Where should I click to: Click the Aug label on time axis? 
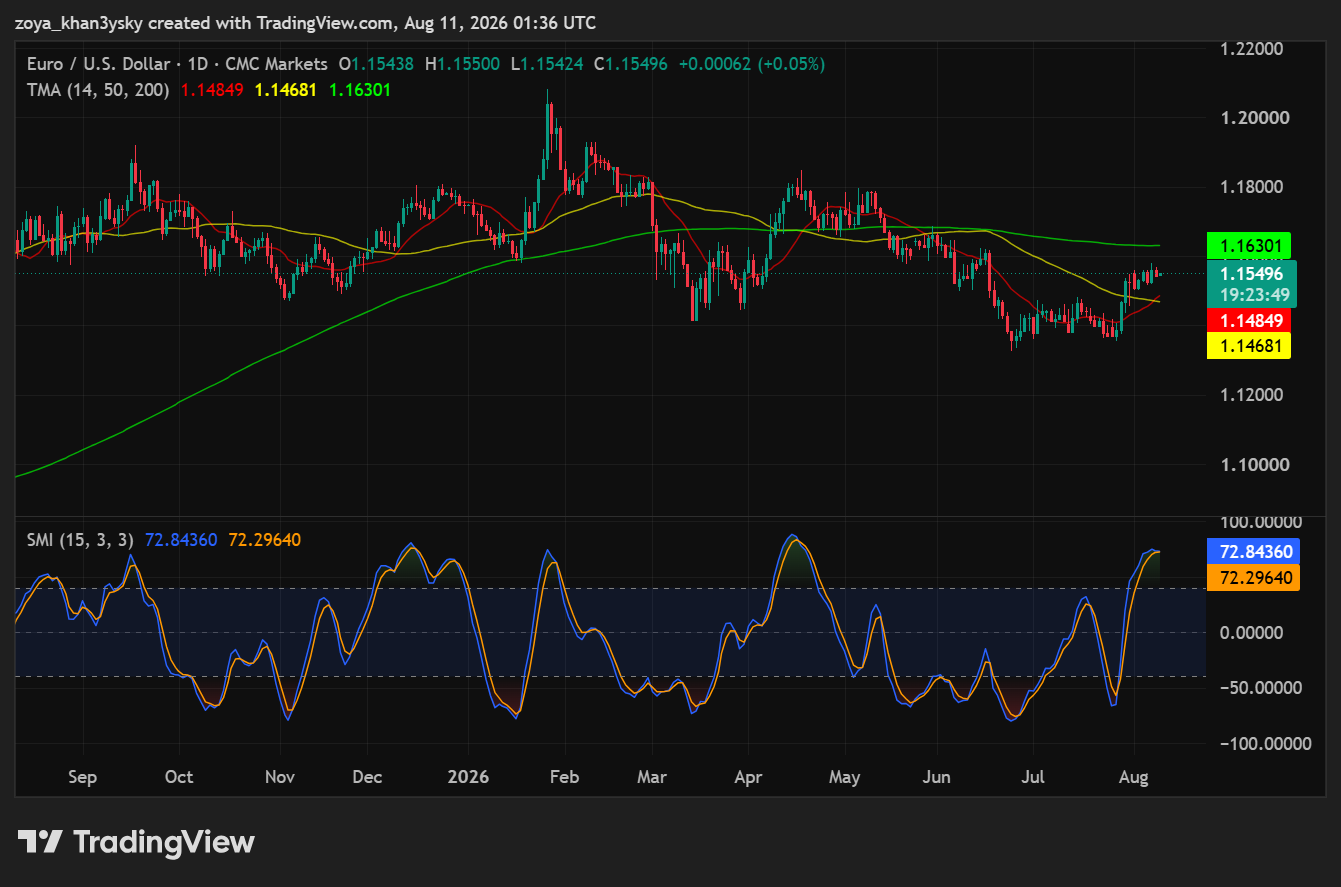[x=1134, y=777]
